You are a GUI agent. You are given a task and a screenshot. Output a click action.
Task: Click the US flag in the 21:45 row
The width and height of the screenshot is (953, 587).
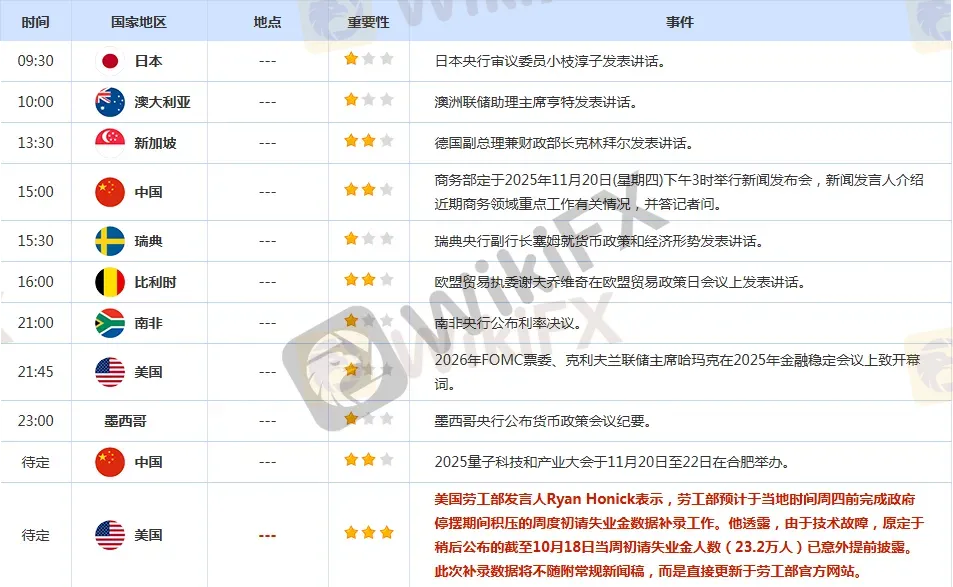[109, 372]
